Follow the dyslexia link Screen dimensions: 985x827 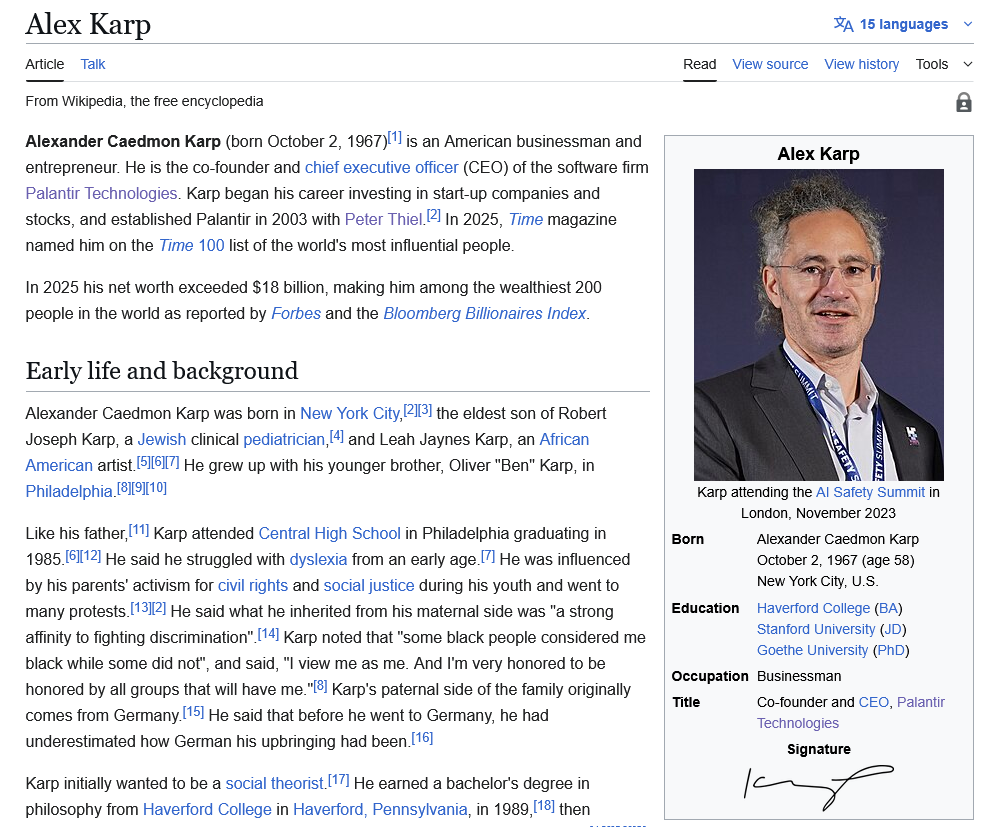click(318, 559)
